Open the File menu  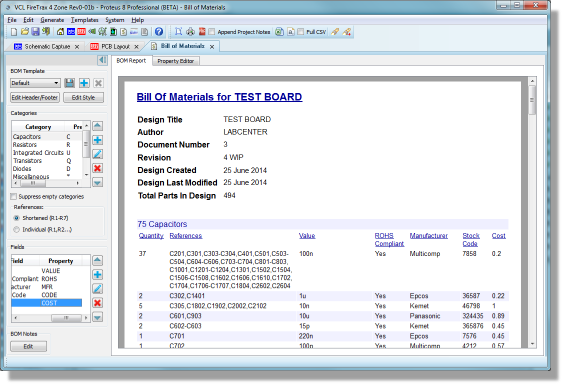point(12,20)
